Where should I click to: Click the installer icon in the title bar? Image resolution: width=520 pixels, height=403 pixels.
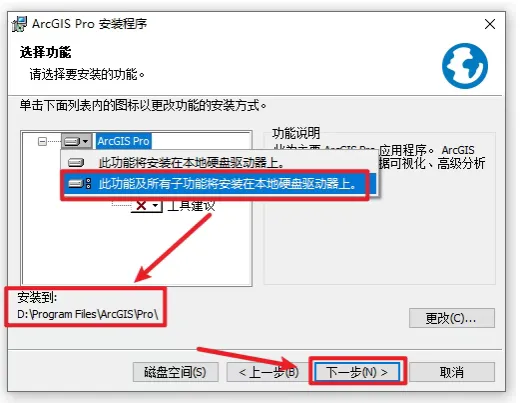pos(19,24)
